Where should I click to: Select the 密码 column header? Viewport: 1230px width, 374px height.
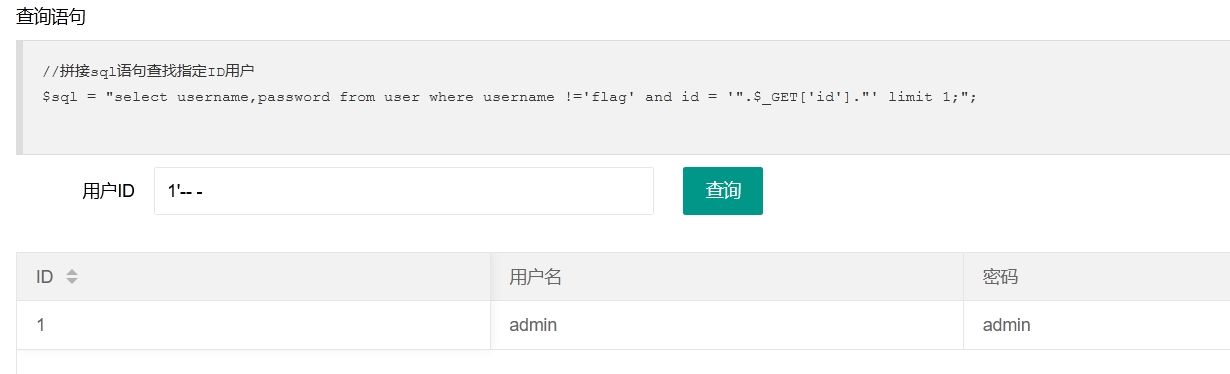tap(1097, 277)
